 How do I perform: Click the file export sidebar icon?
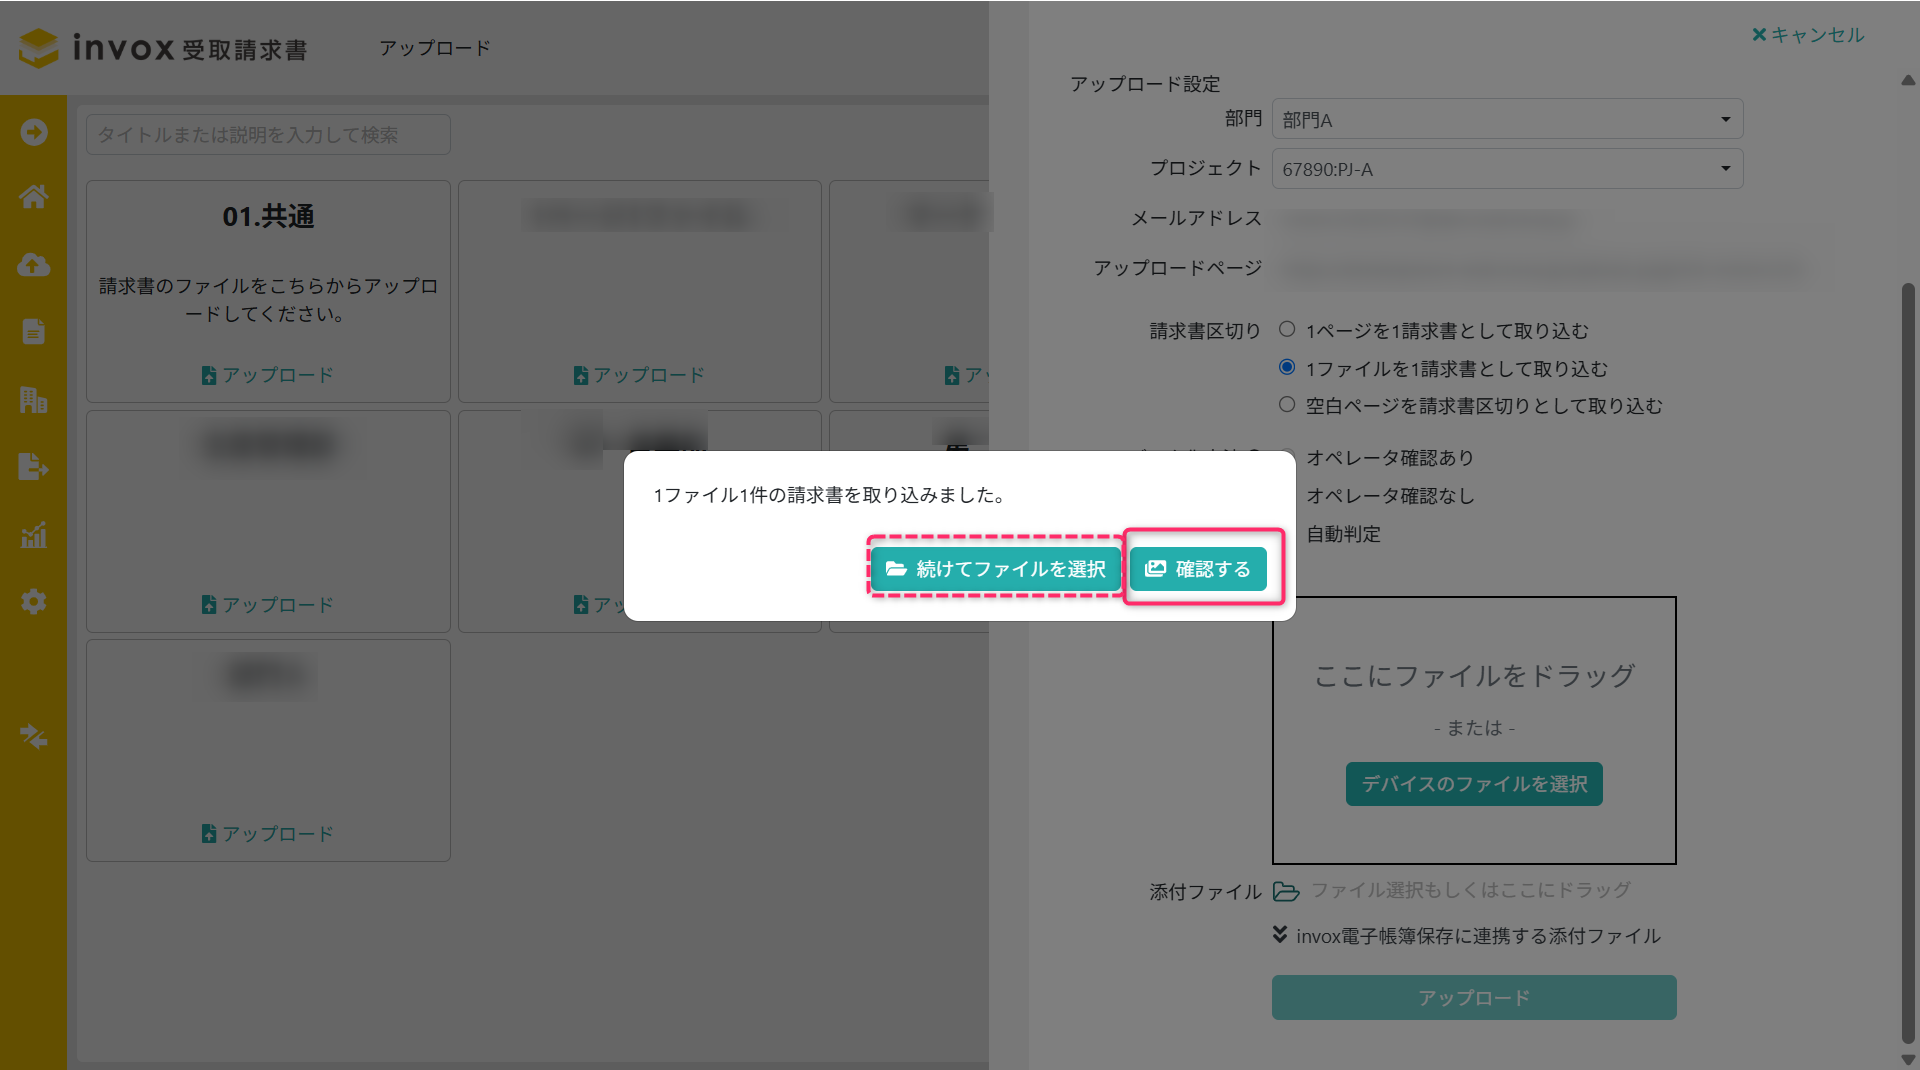33,467
